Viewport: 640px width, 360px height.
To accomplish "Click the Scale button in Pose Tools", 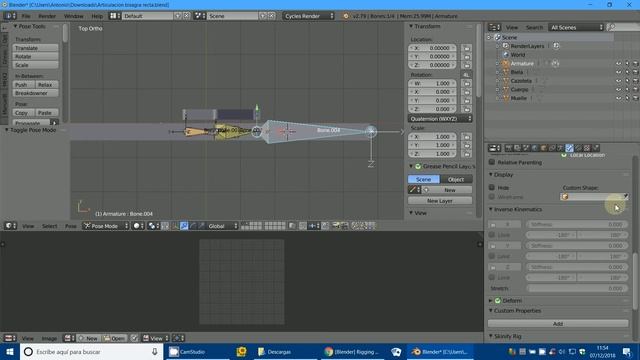I will [x=36, y=65].
